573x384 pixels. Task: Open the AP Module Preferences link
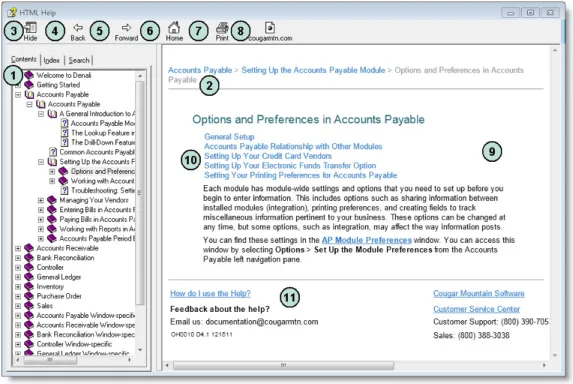(367, 240)
